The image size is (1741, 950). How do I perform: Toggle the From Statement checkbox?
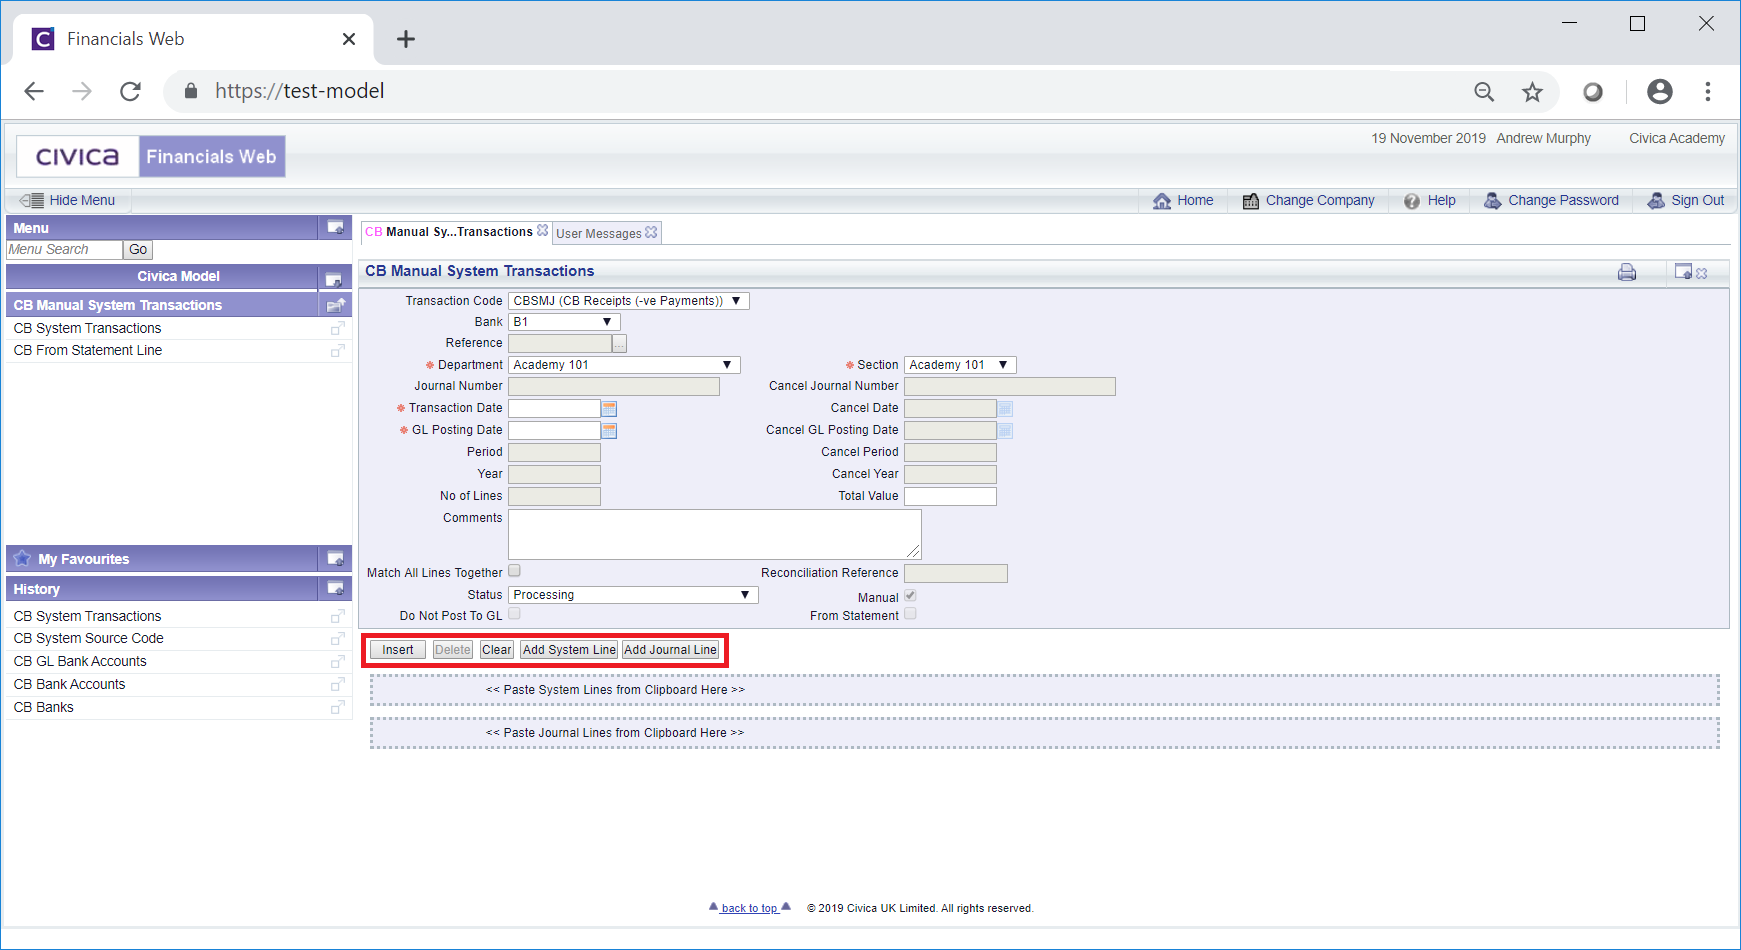910,614
